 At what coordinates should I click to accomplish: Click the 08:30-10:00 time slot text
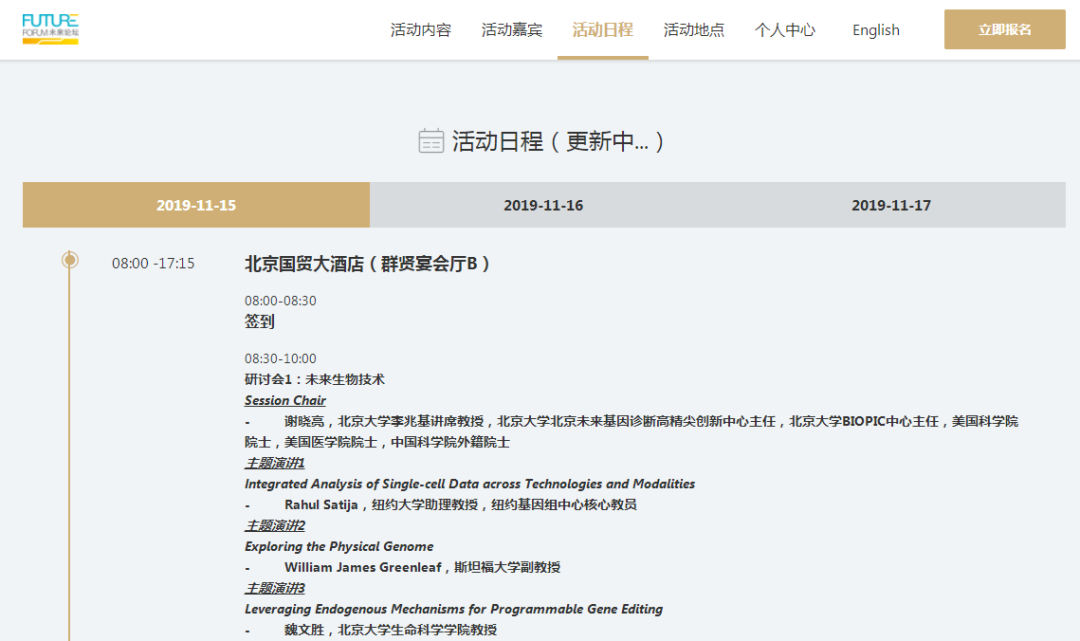pyautogui.click(x=280, y=359)
